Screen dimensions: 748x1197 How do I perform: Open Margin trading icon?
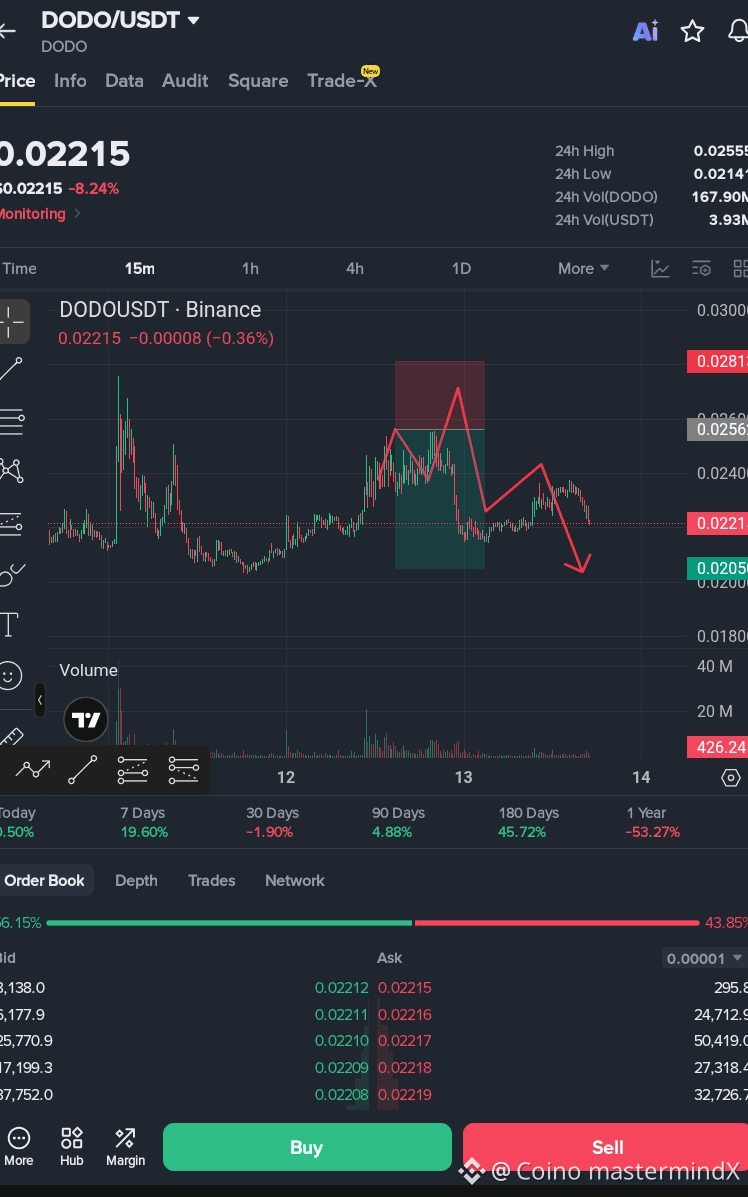click(x=125, y=1147)
